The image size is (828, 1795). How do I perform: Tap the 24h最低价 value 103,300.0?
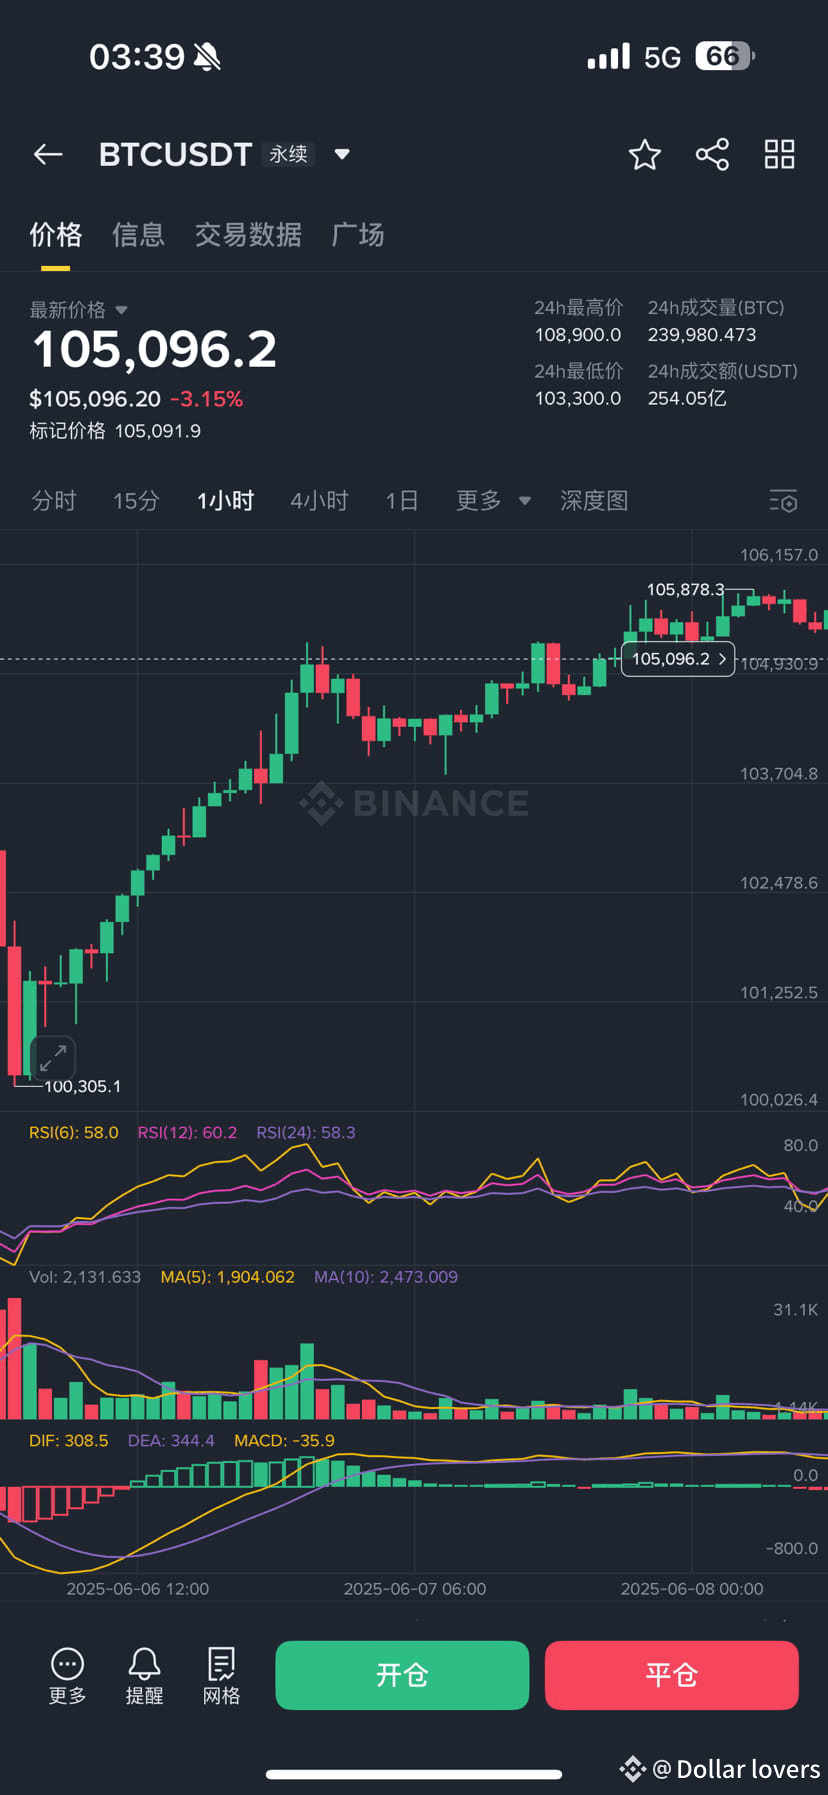point(578,398)
